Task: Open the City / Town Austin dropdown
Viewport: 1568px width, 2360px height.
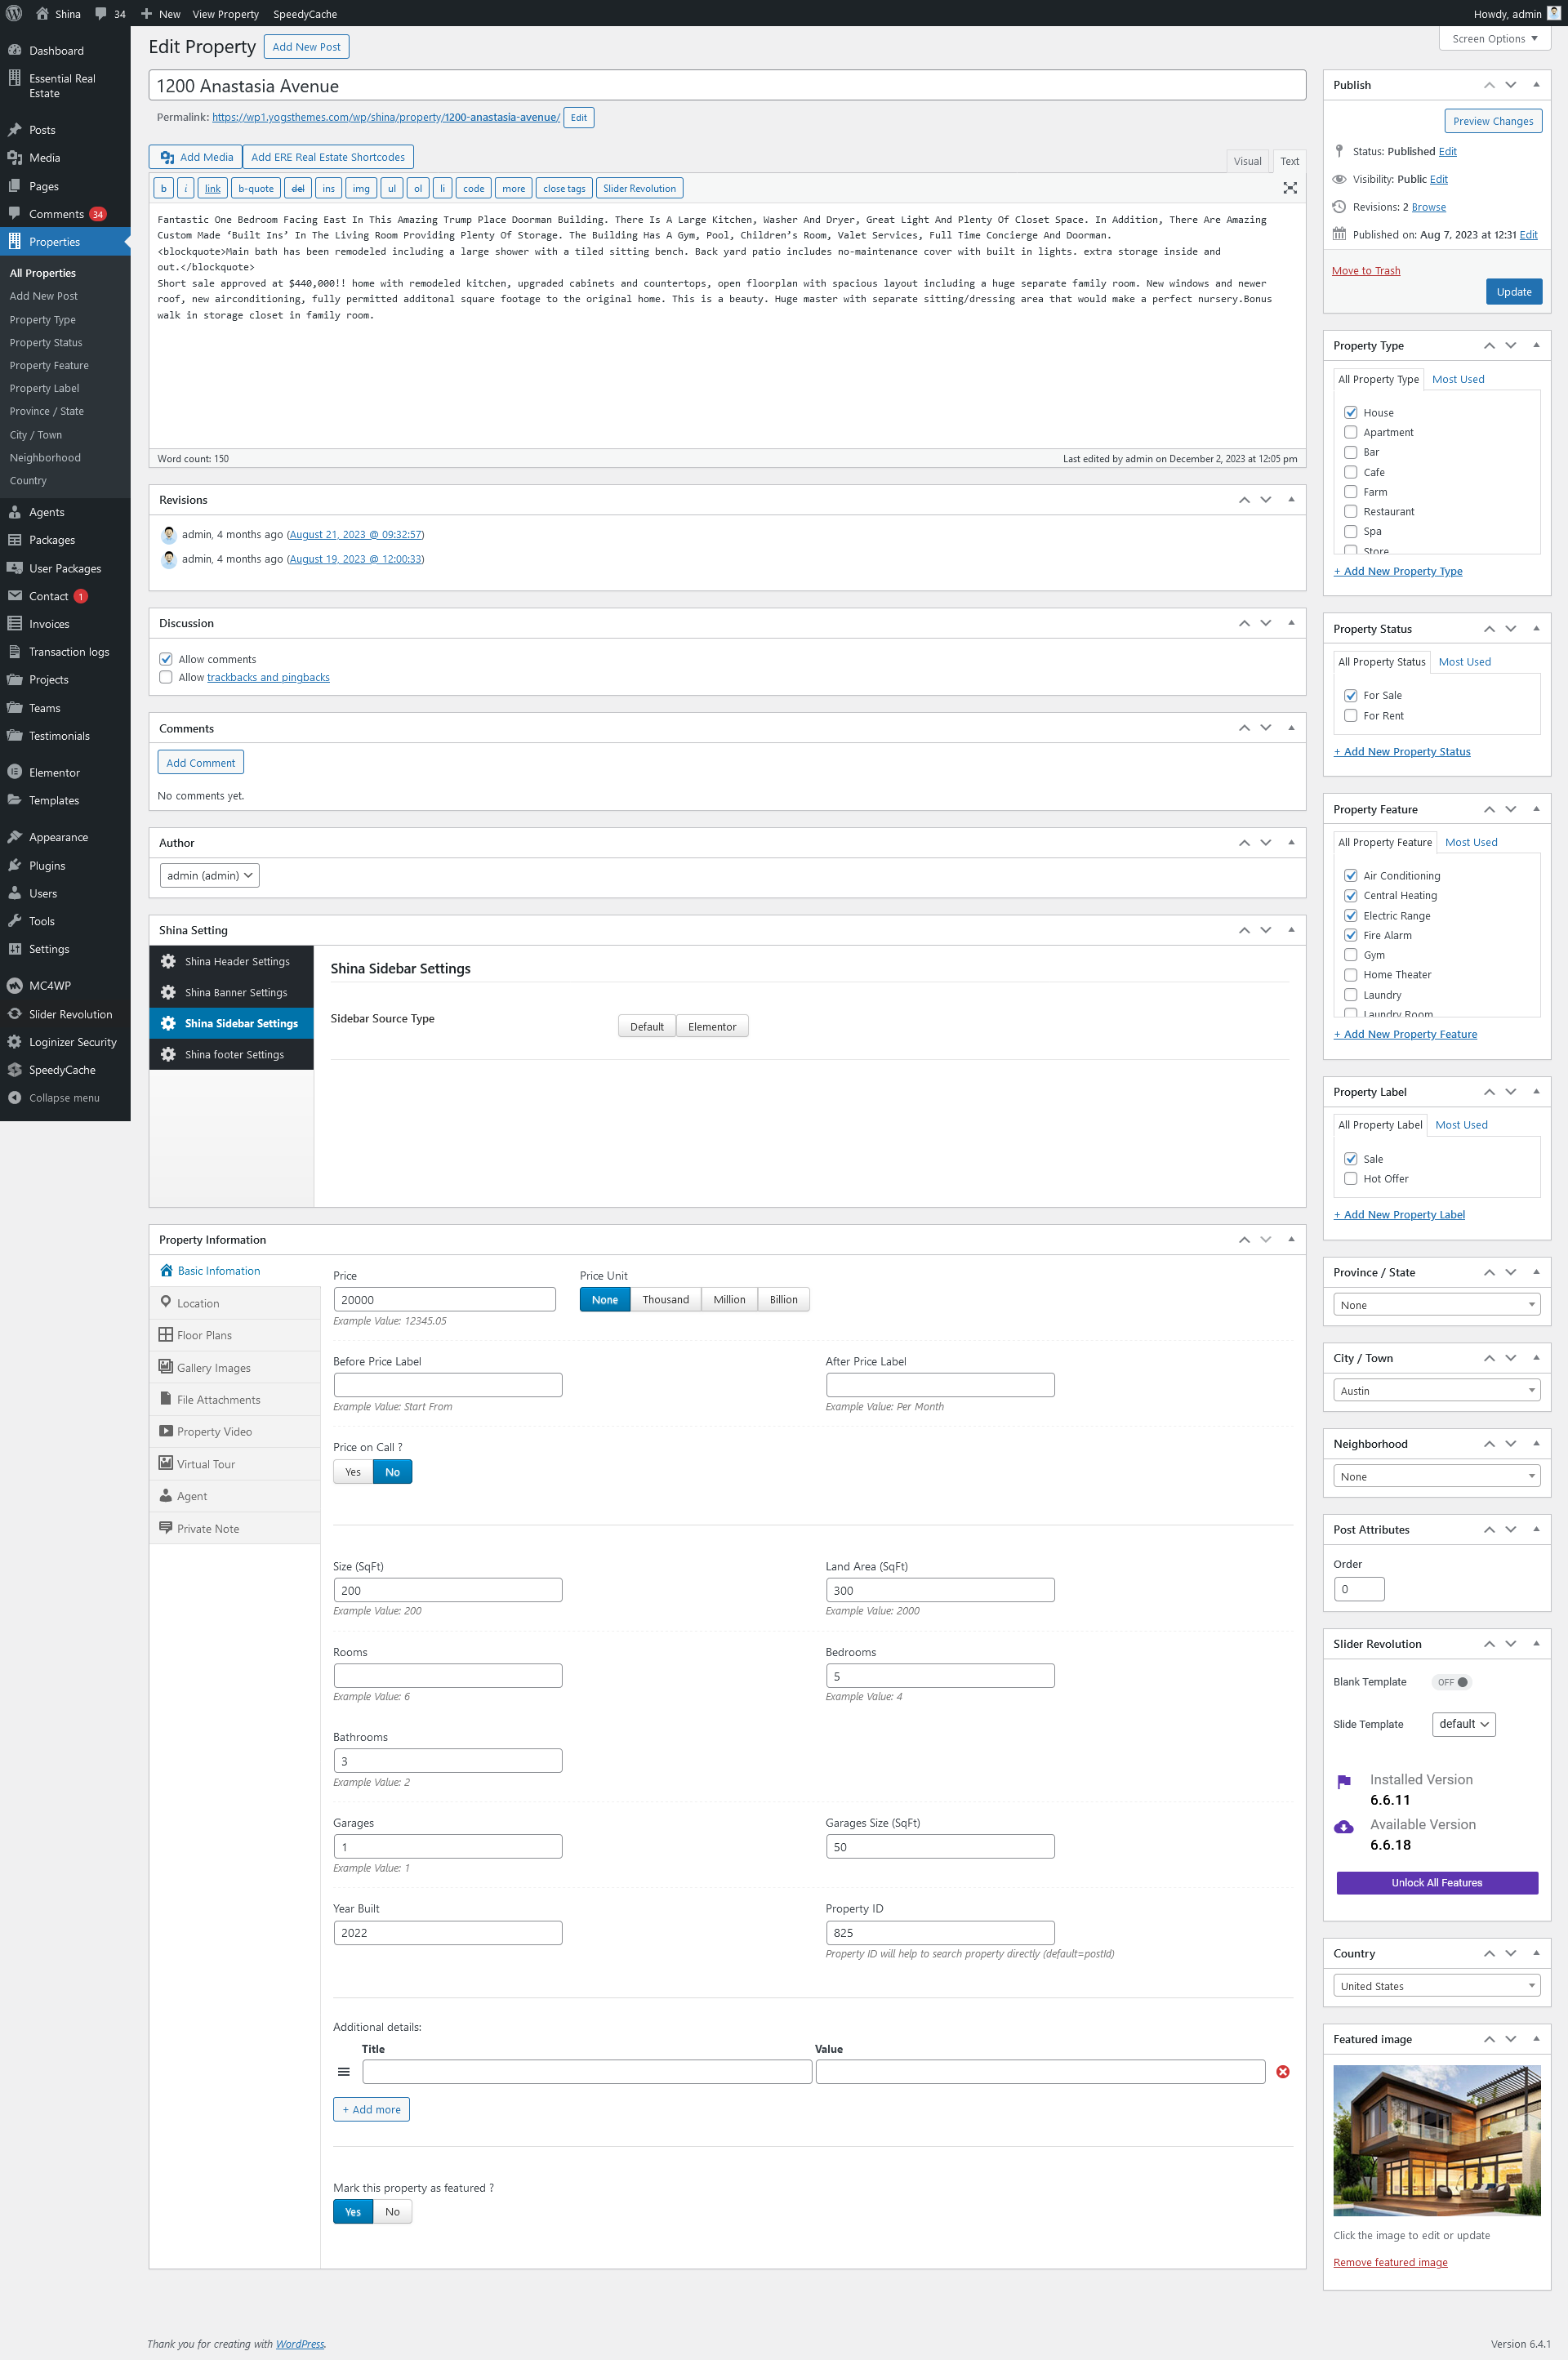Action: [x=1436, y=1390]
